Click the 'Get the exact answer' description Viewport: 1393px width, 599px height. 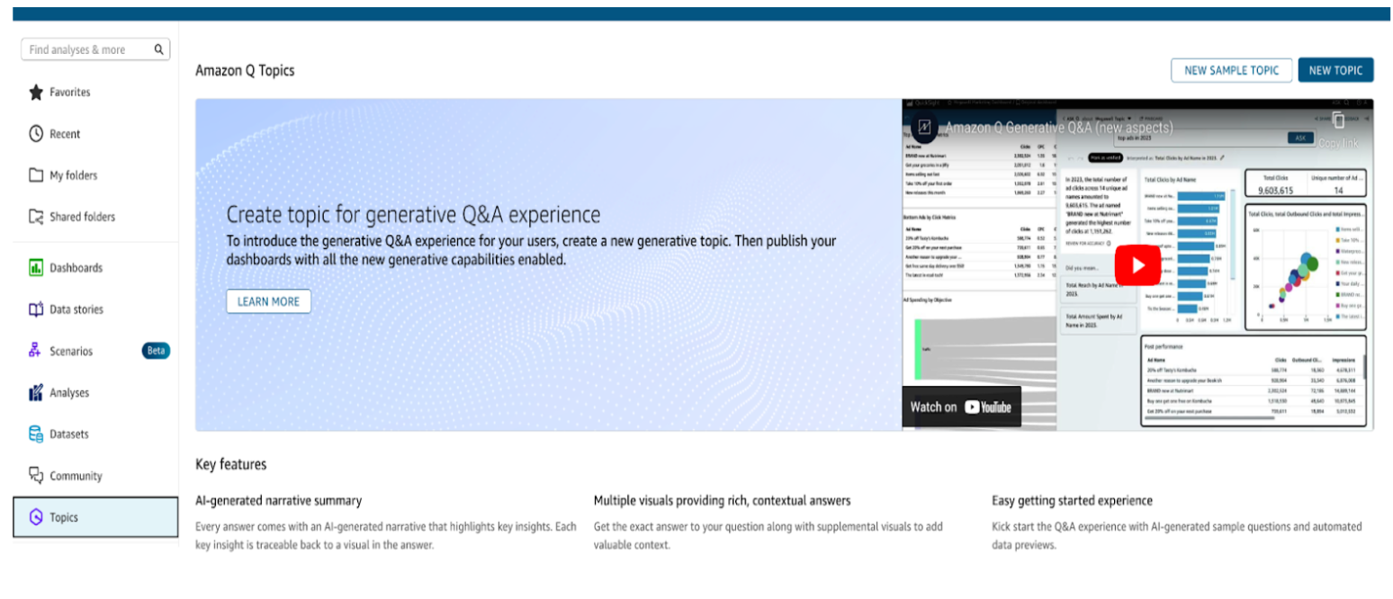[769, 535]
